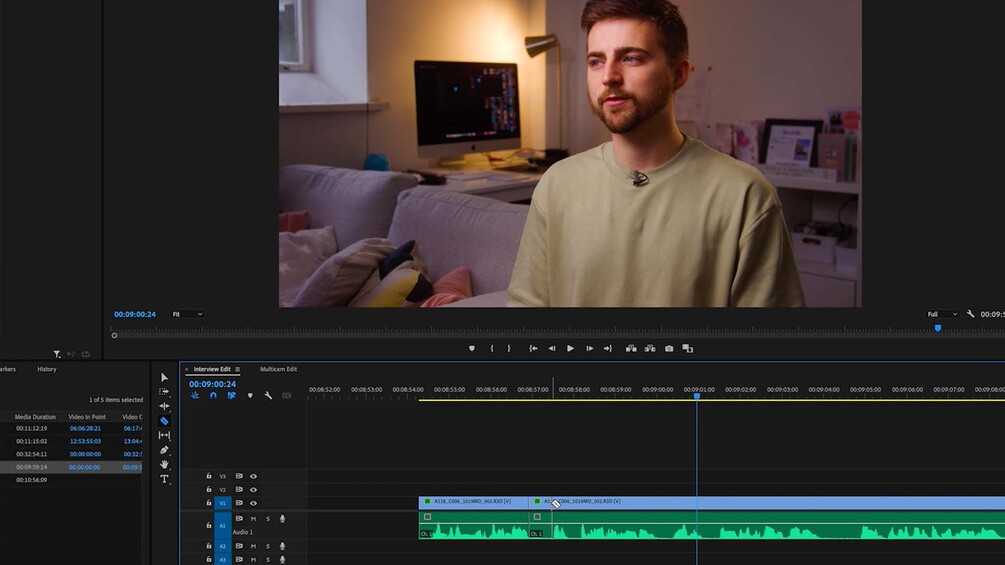Open Timeline Display Settings wrench

point(268,396)
